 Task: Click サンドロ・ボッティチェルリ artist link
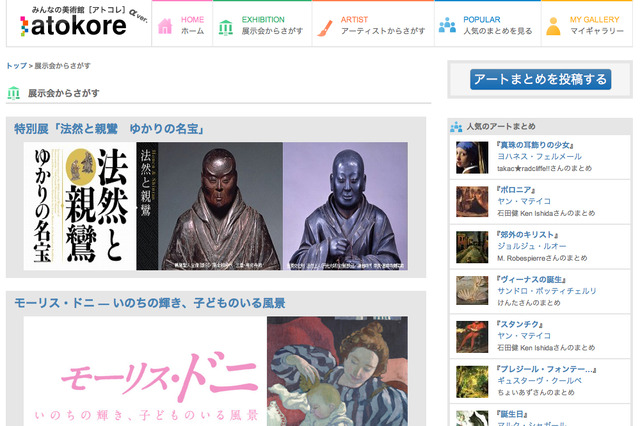547,291
